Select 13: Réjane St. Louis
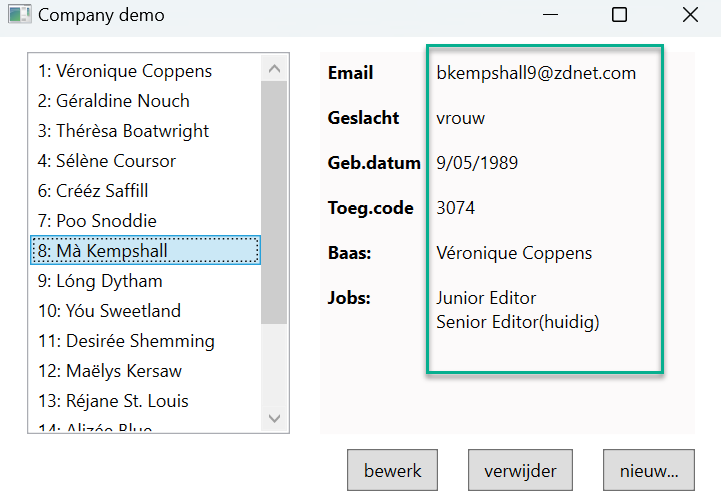This screenshot has height=500, width=721. 113,401
